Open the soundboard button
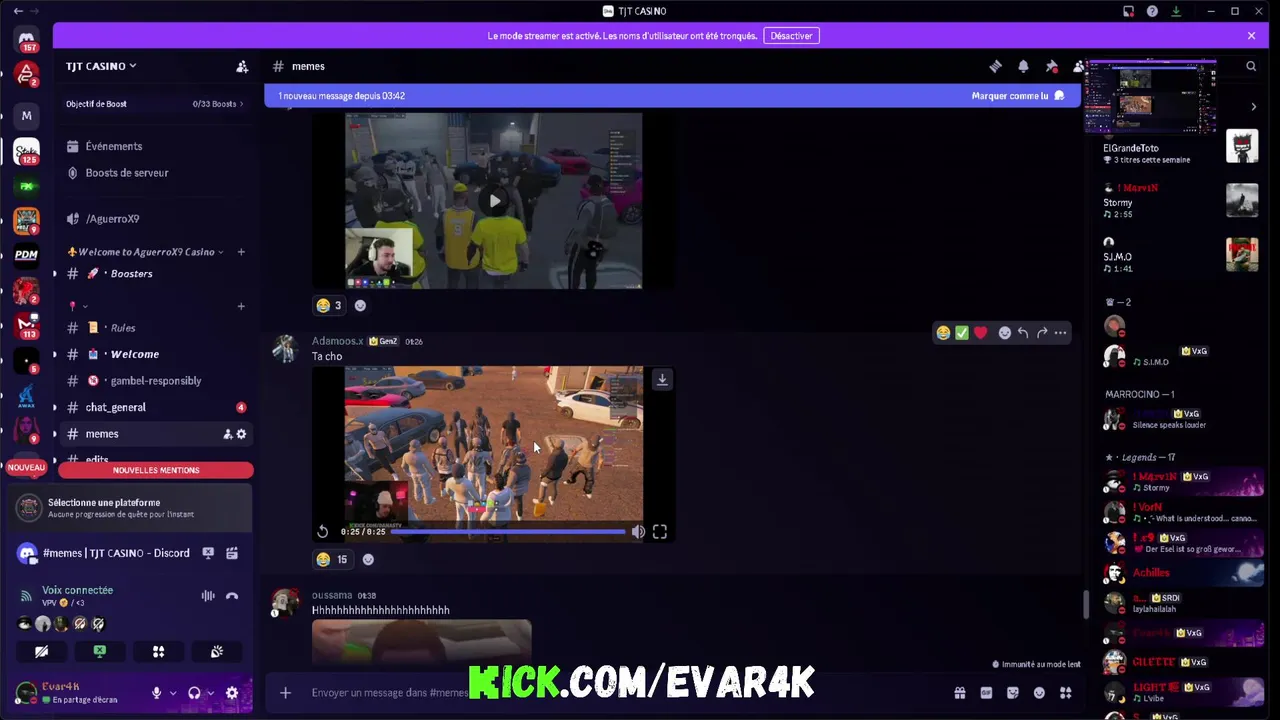This screenshot has width=1280, height=720. coord(217,652)
